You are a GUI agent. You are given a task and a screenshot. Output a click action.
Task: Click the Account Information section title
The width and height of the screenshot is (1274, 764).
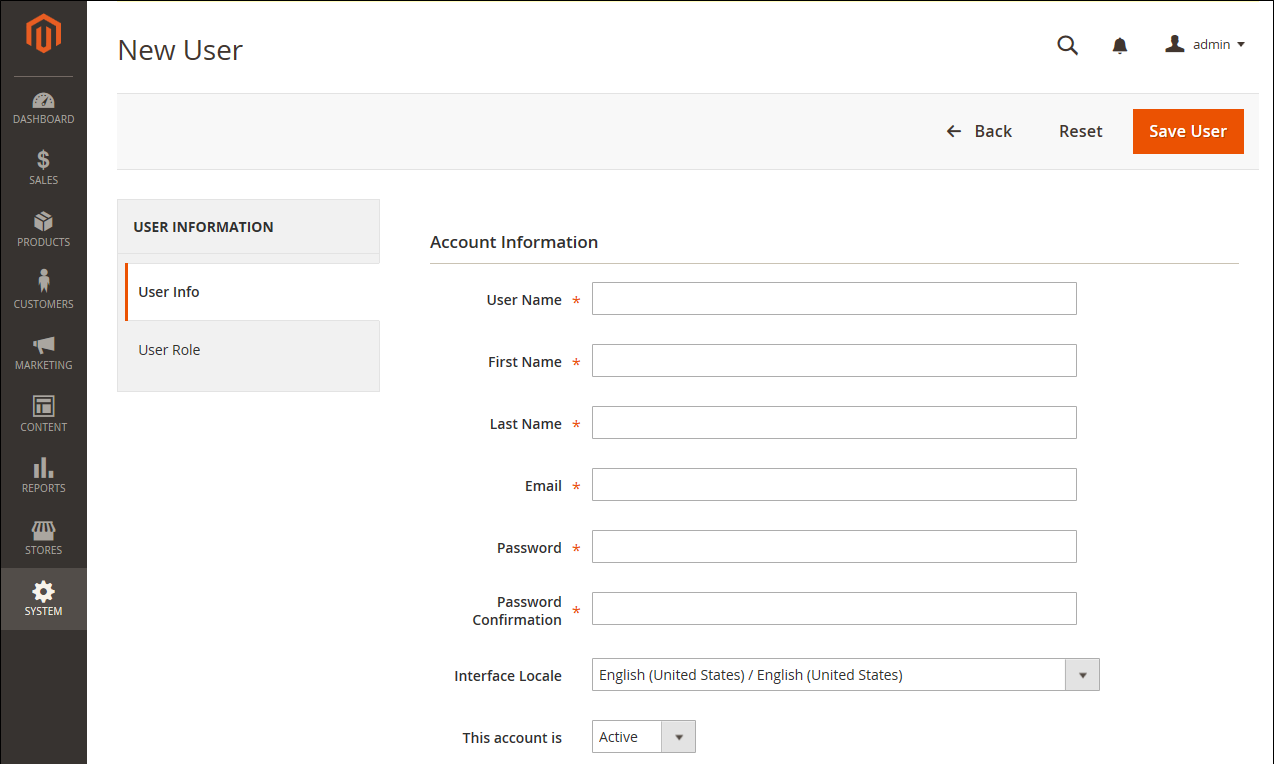[x=514, y=242]
